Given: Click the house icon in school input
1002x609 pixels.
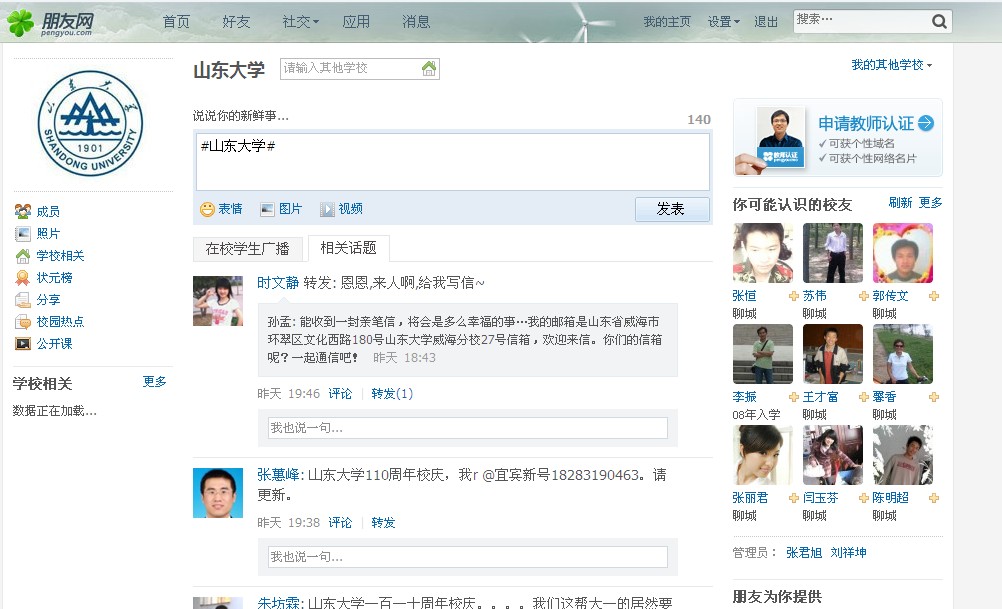Looking at the screenshot, I should tap(429, 68).
